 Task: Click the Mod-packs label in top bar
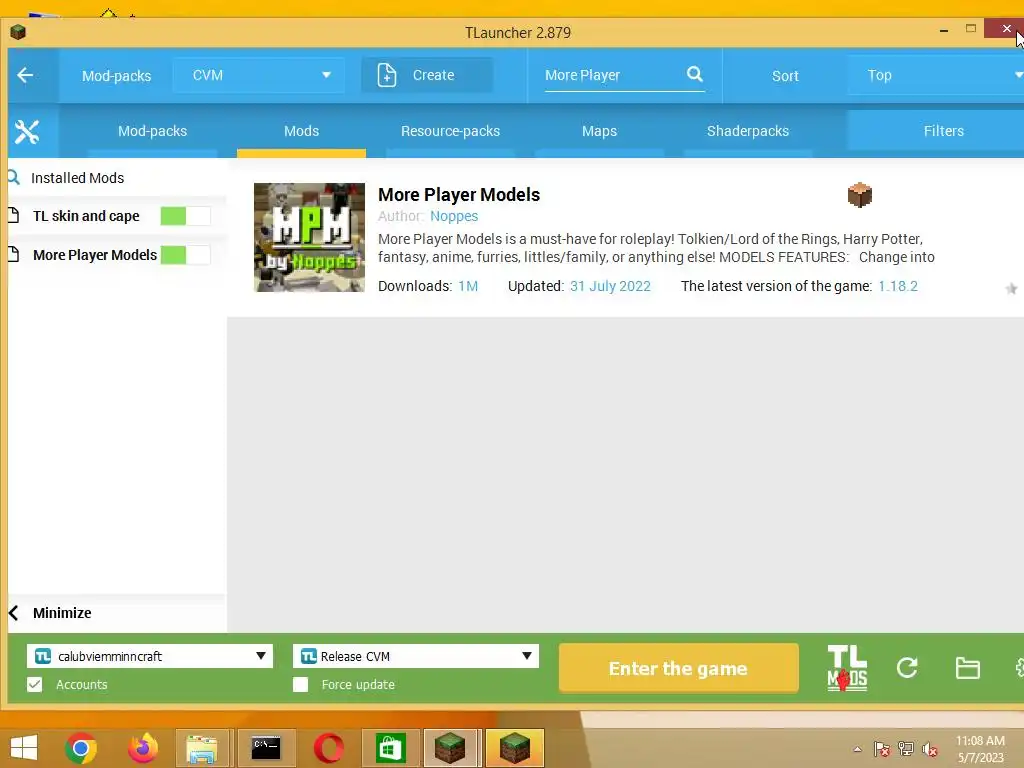click(x=116, y=76)
